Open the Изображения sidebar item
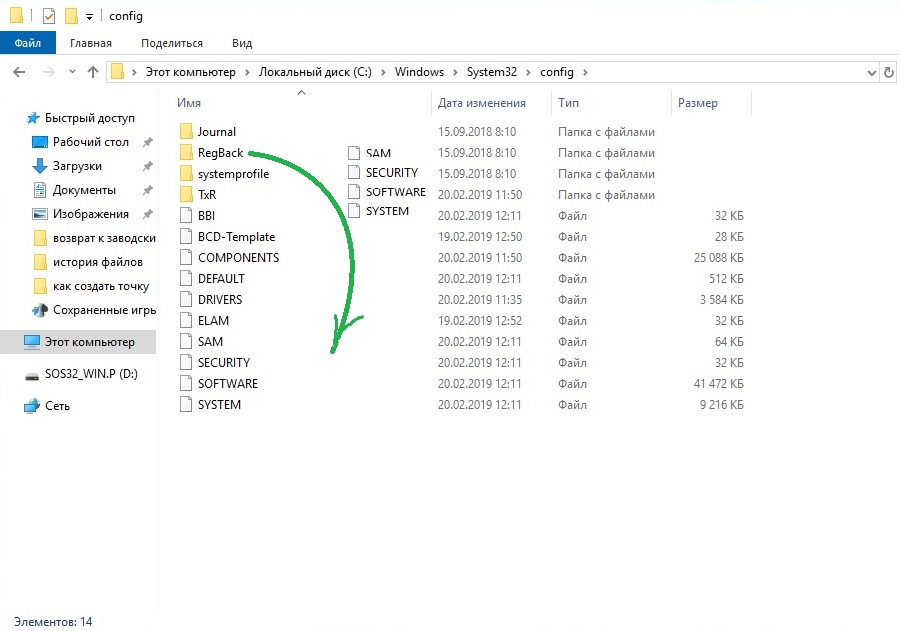900x631 pixels. [x=89, y=214]
